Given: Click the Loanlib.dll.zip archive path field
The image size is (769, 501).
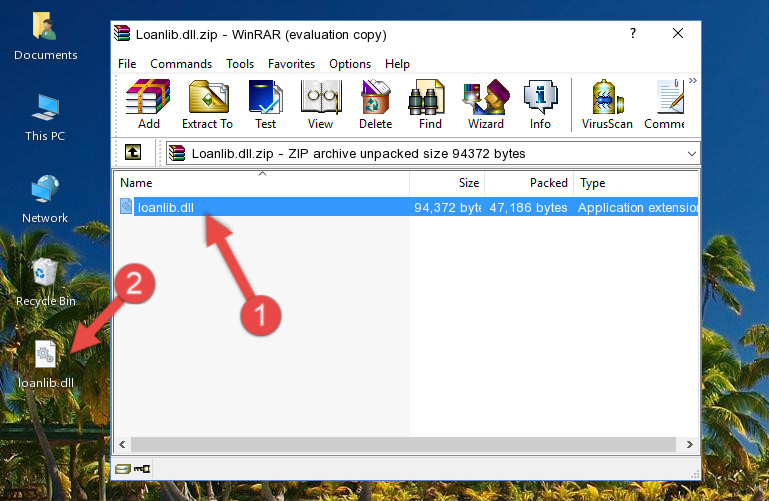Looking at the screenshot, I should (433, 154).
